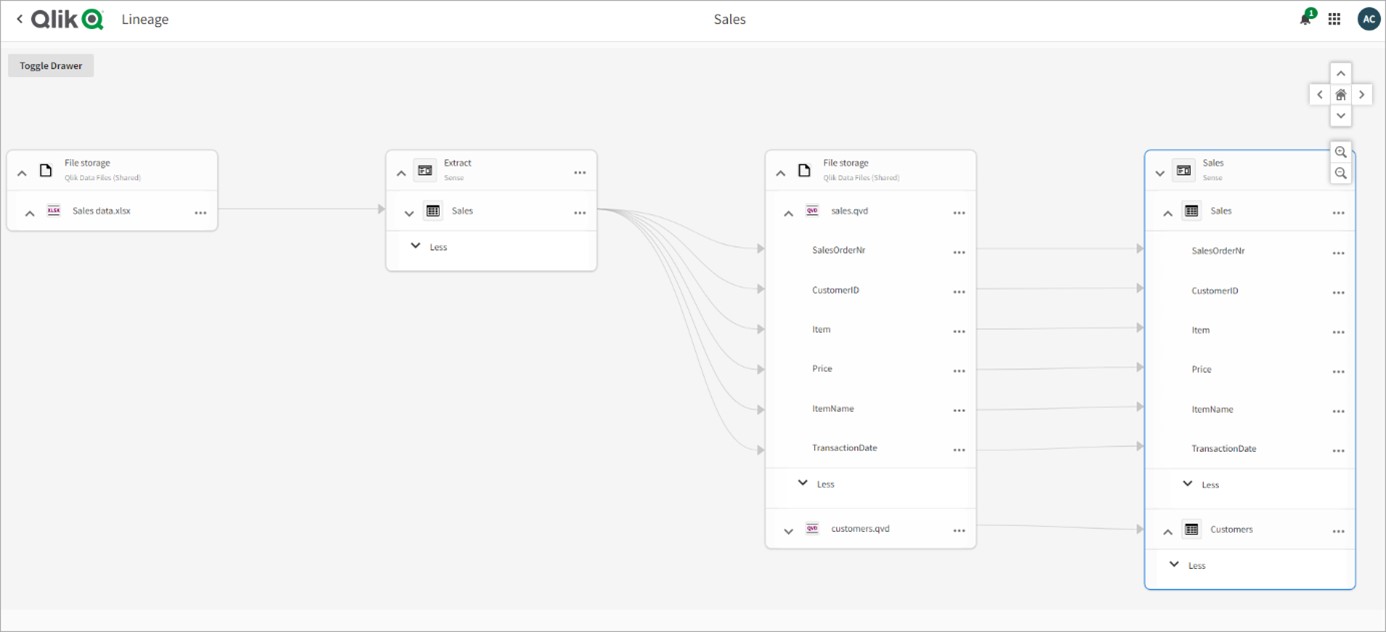Select TransactionDate field in Sales app
Screen dimensions: 1386x632
1224,449
